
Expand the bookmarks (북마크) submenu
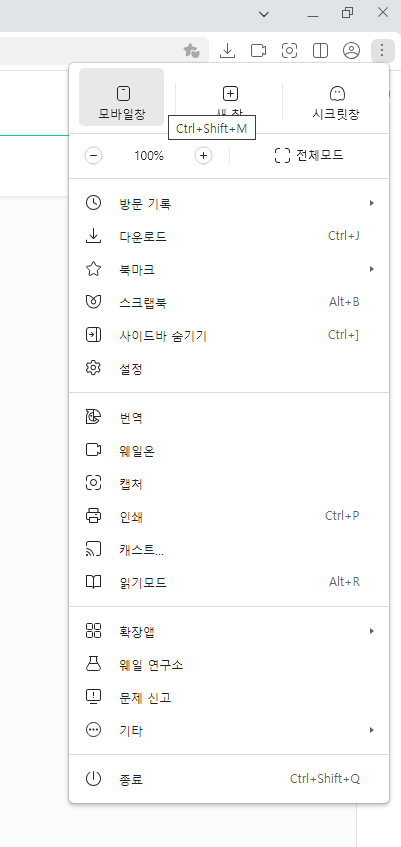(229, 270)
